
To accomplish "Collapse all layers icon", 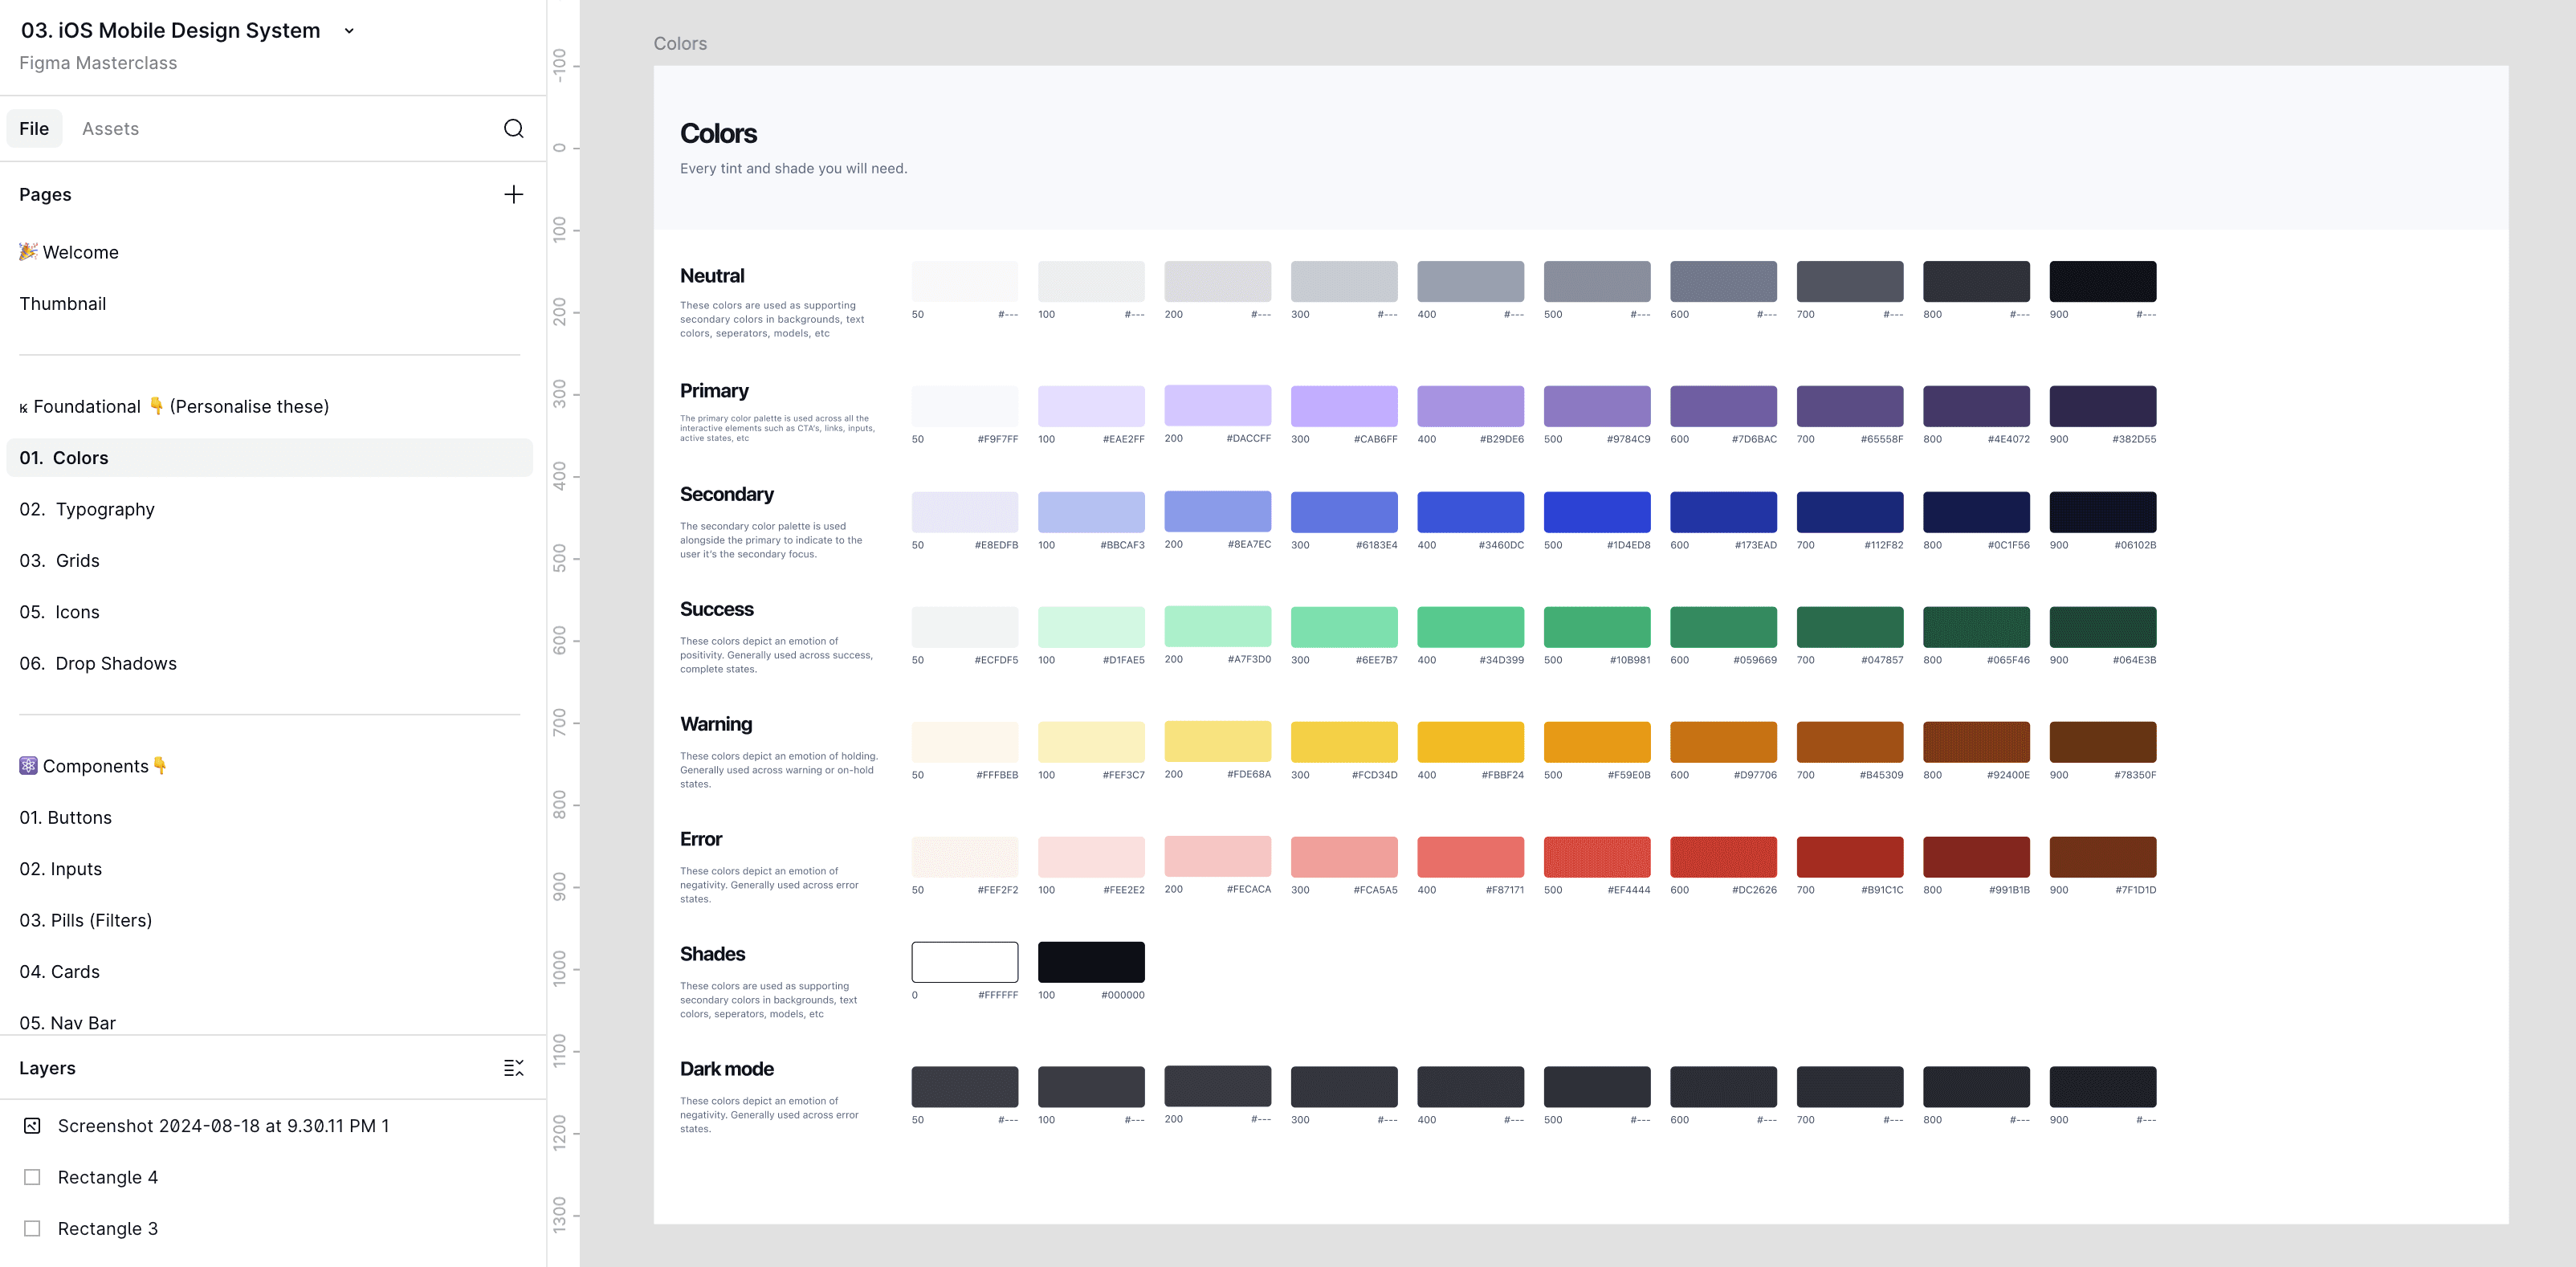I will click(513, 1068).
